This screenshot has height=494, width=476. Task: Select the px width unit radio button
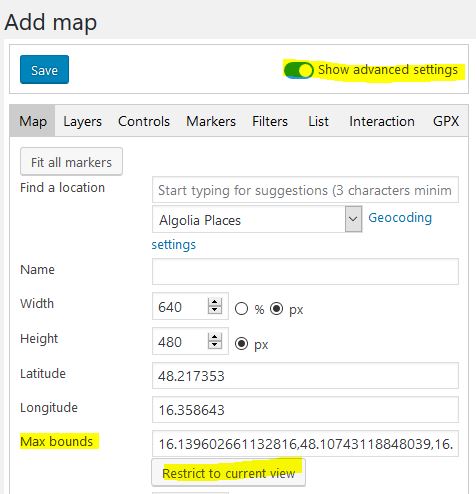coord(276,309)
